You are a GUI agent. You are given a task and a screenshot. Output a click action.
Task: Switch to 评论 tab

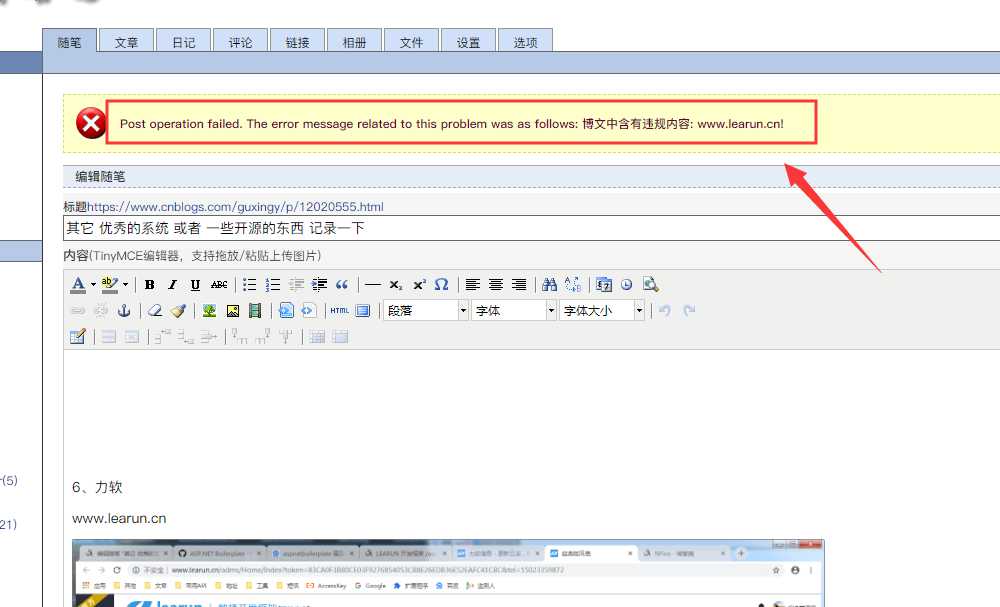coord(240,42)
